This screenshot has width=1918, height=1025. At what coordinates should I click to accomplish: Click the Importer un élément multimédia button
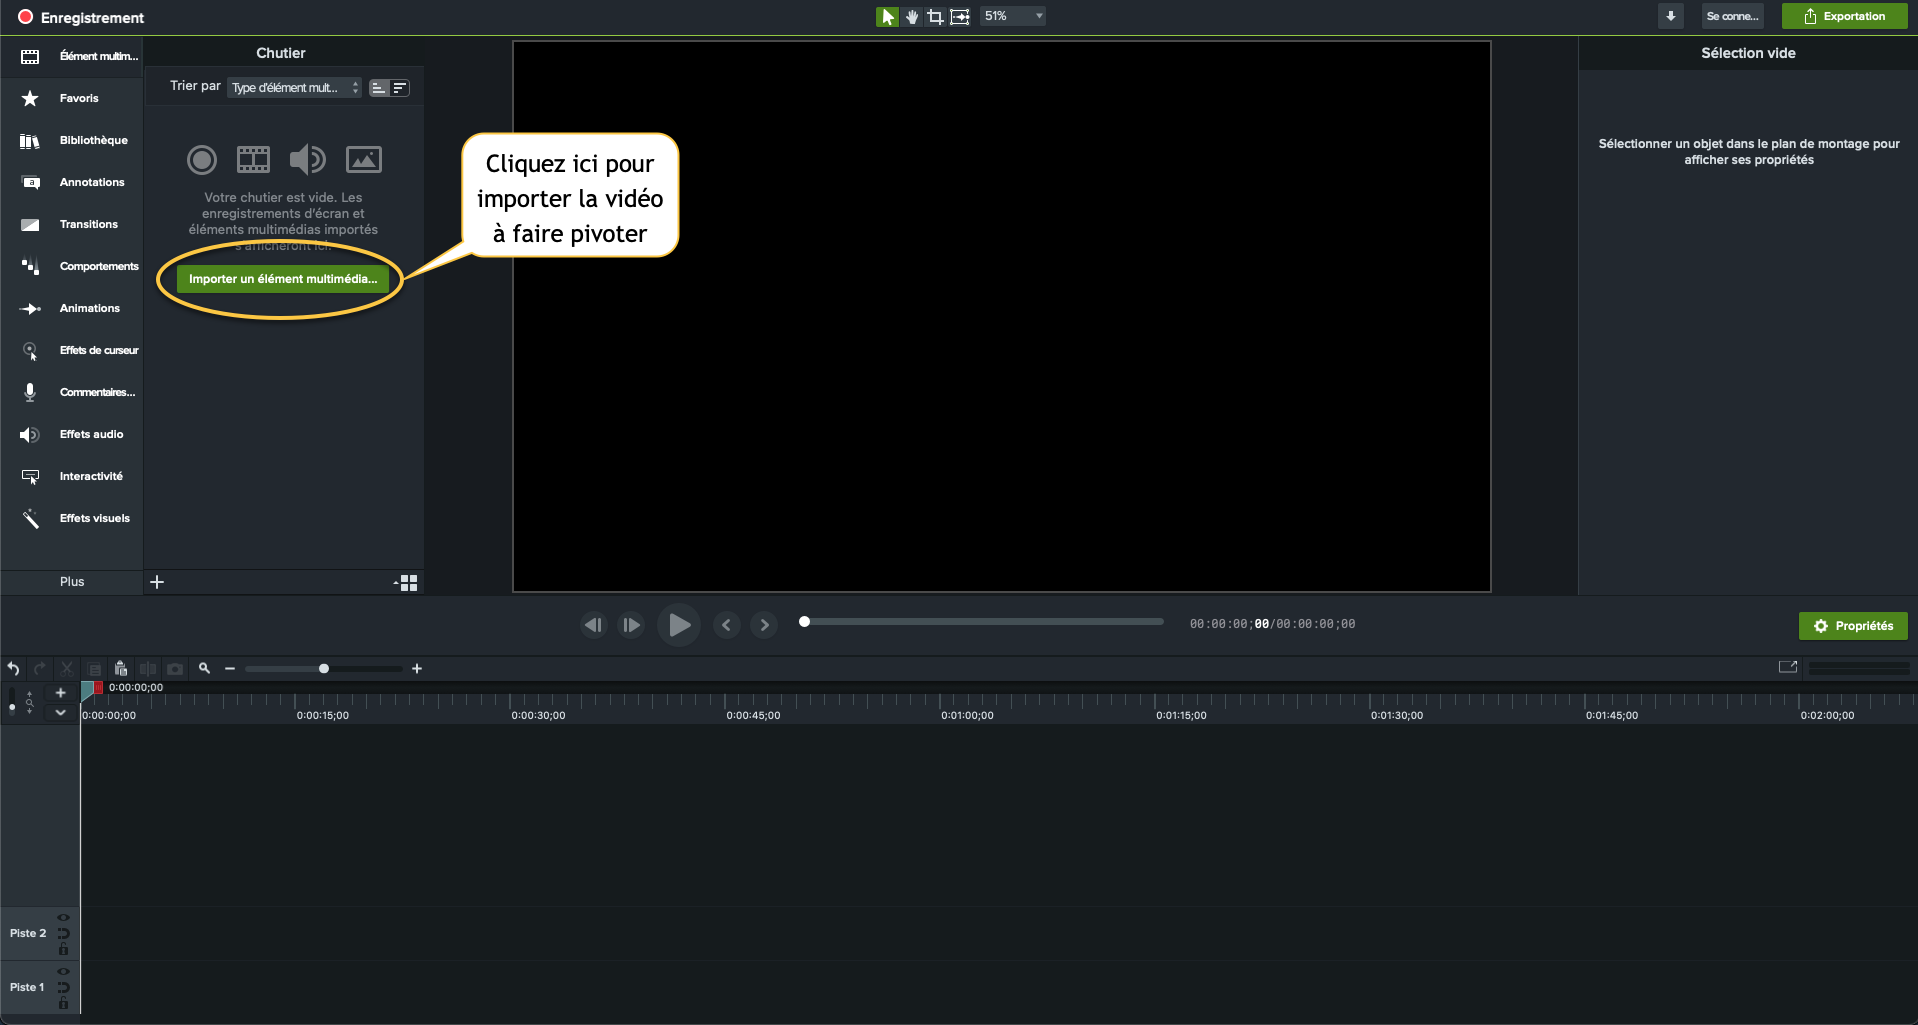coord(283,279)
